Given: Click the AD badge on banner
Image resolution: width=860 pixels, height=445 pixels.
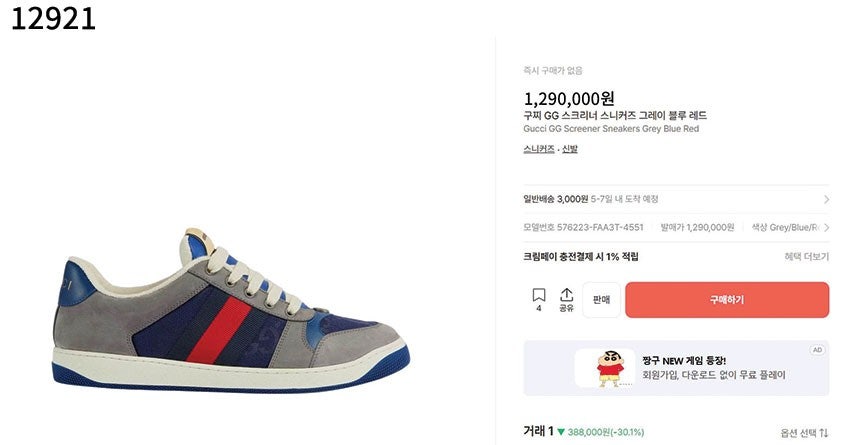Looking at the screenshot, I should click(817, 350).
